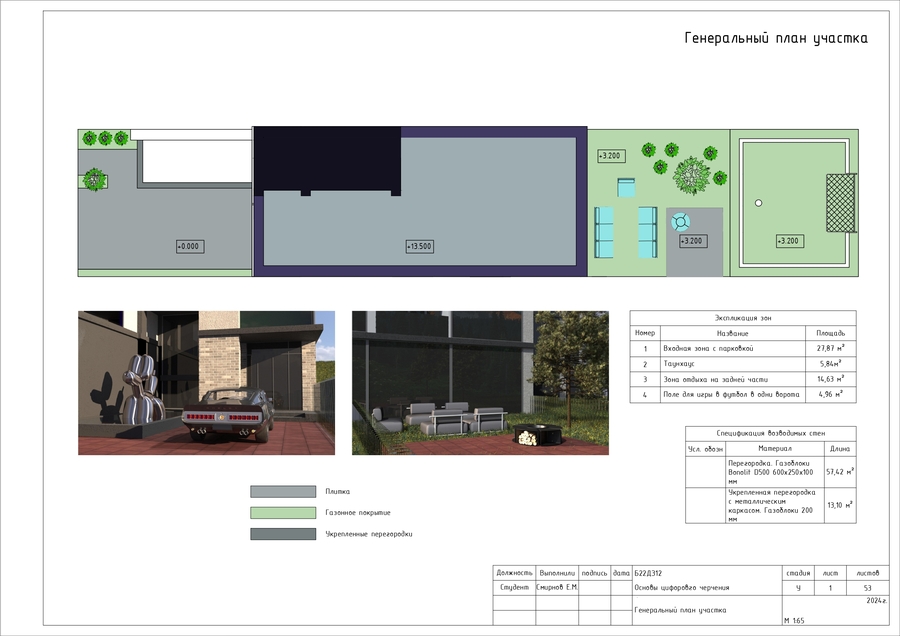Screen dimensions: 900x636
Task: Select the small square cyan table
Action: (x=626, y=188)
